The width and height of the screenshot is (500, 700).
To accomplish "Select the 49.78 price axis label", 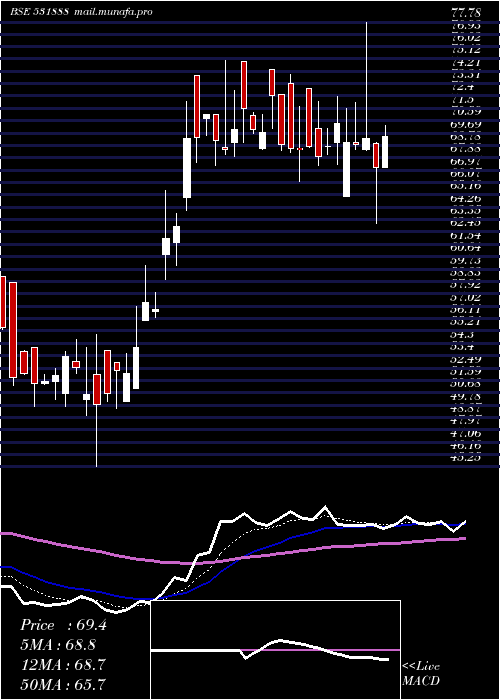I will pos(466,396).
